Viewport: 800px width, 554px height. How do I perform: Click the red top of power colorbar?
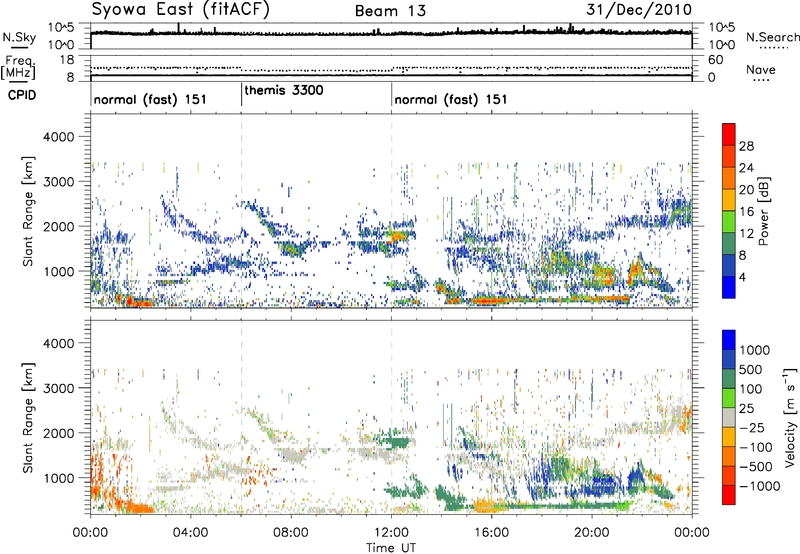[729, 134]
